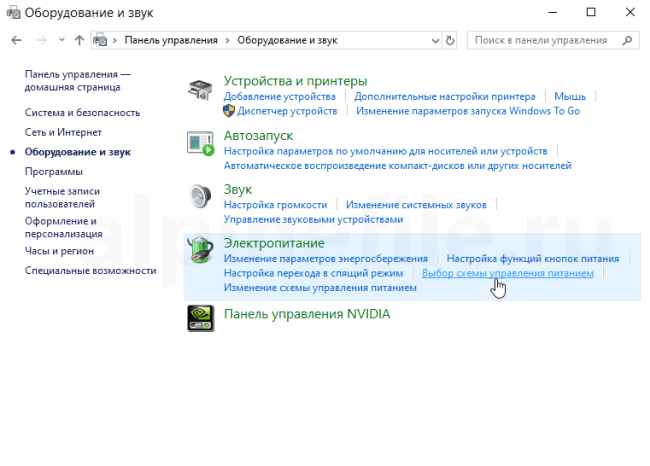Click Изменение параметров энергосбережения link
Viewport: 650px width, 466px height.
coord(325,258)
